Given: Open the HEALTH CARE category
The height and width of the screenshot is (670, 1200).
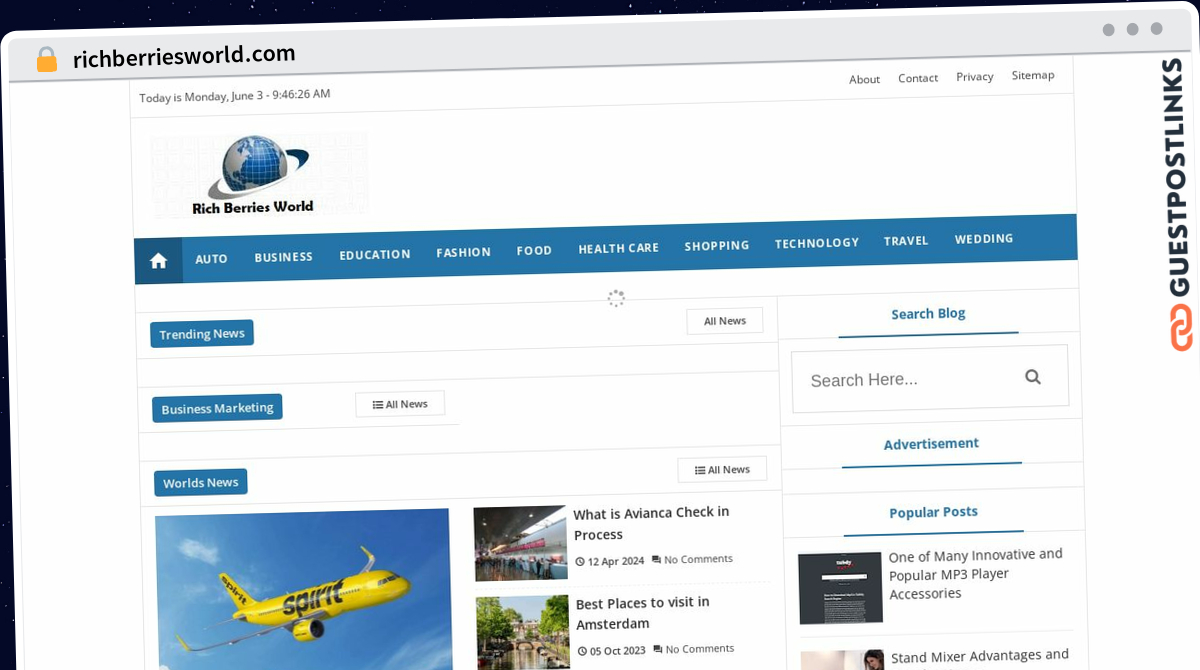Looking at the screenshot, I should pyautogui.click(x=619, y=248).
